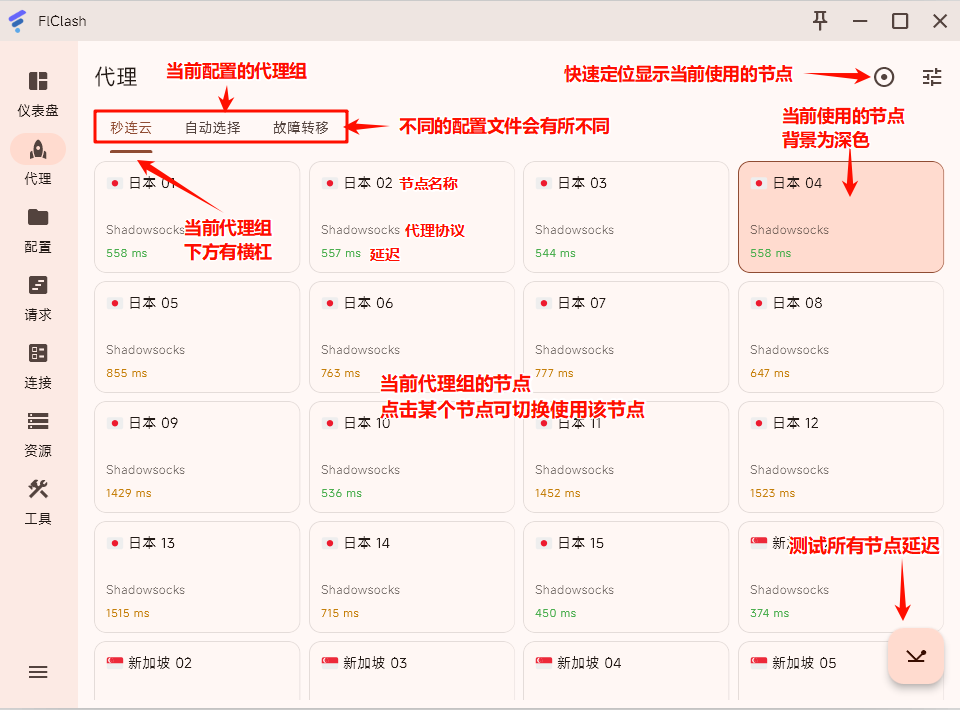The image size is (960, 710).
Task: Select the 代理 rocket icon in sidebar
Action: pyautogui.click(x=38, y=149)
